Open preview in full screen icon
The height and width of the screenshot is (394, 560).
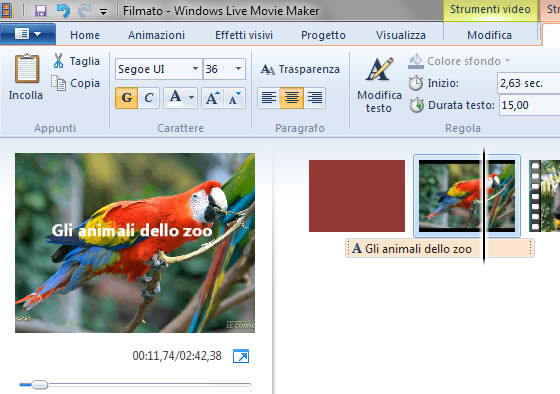click(x=241, y=356)
